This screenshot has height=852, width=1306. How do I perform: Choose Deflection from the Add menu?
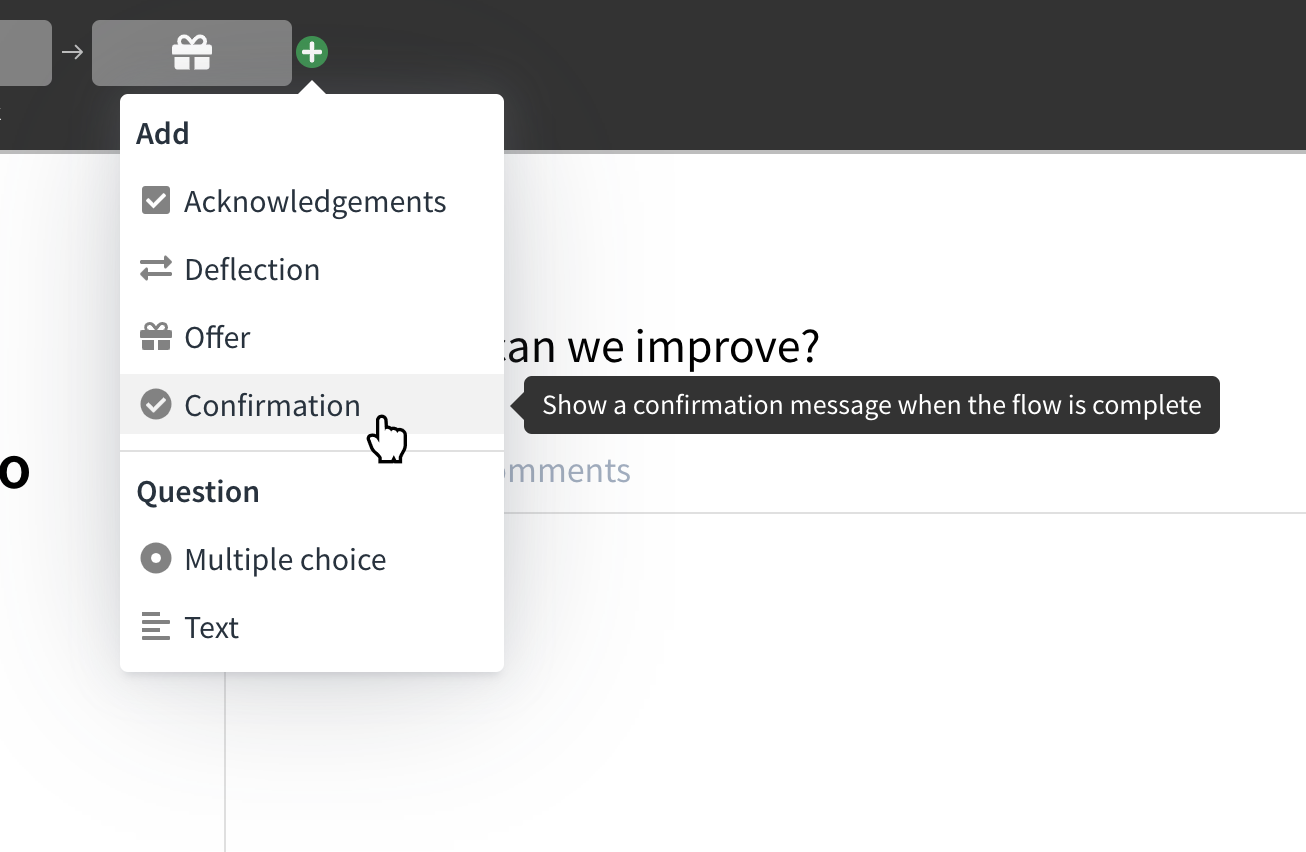click(x=252, y=268)
